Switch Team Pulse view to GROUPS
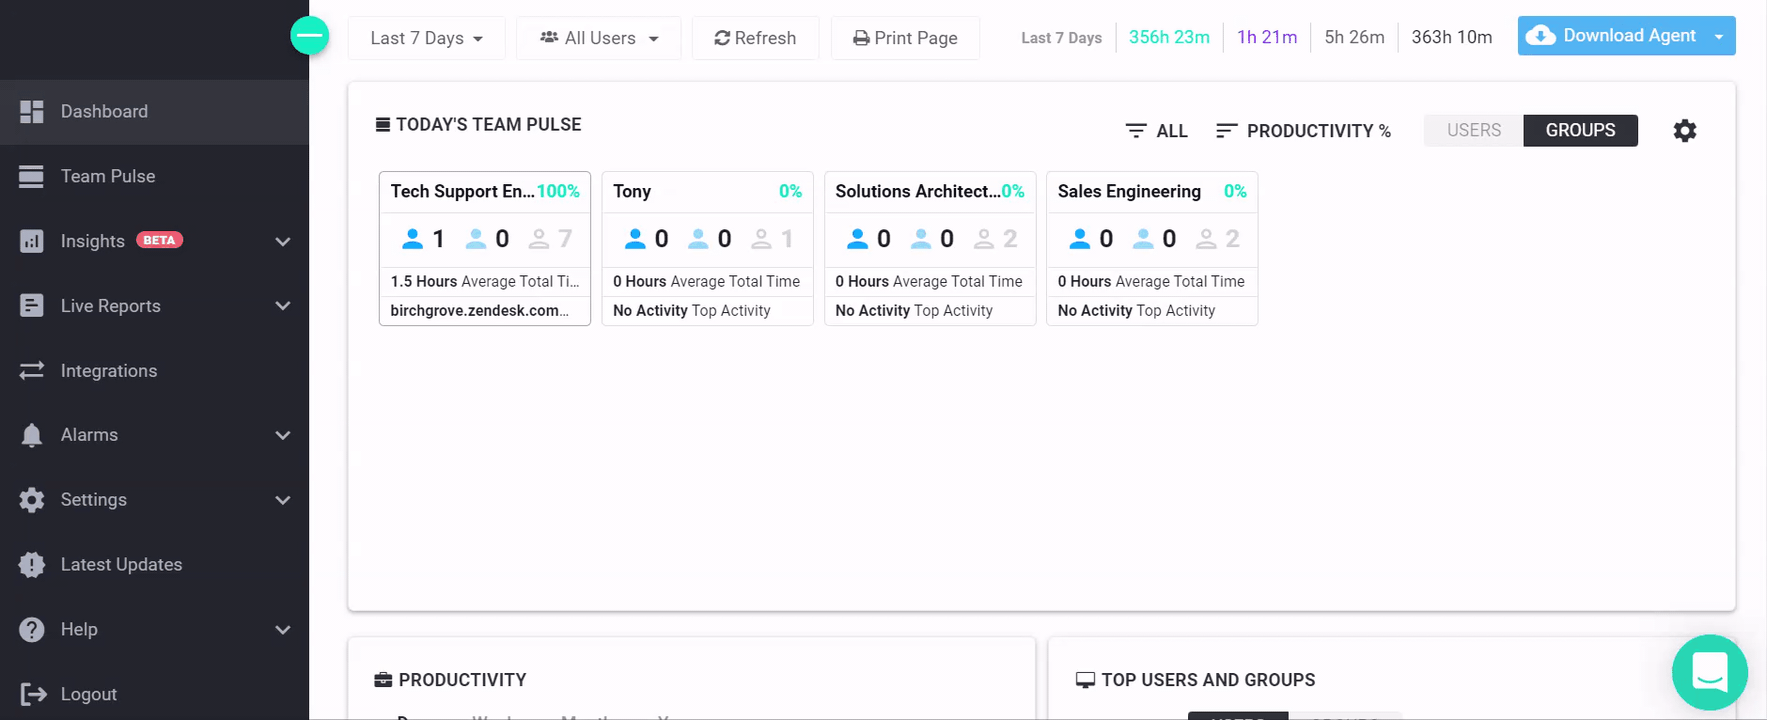1767x720 pixels. [1581, 131]
